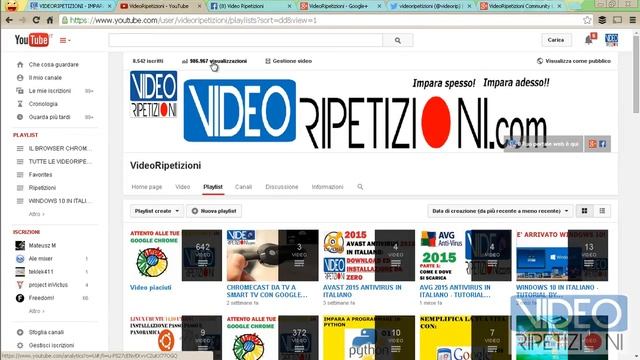This screenshot has width=640, height=360.
Task: Bookmark this page with the star
Action: coord(587,20)
